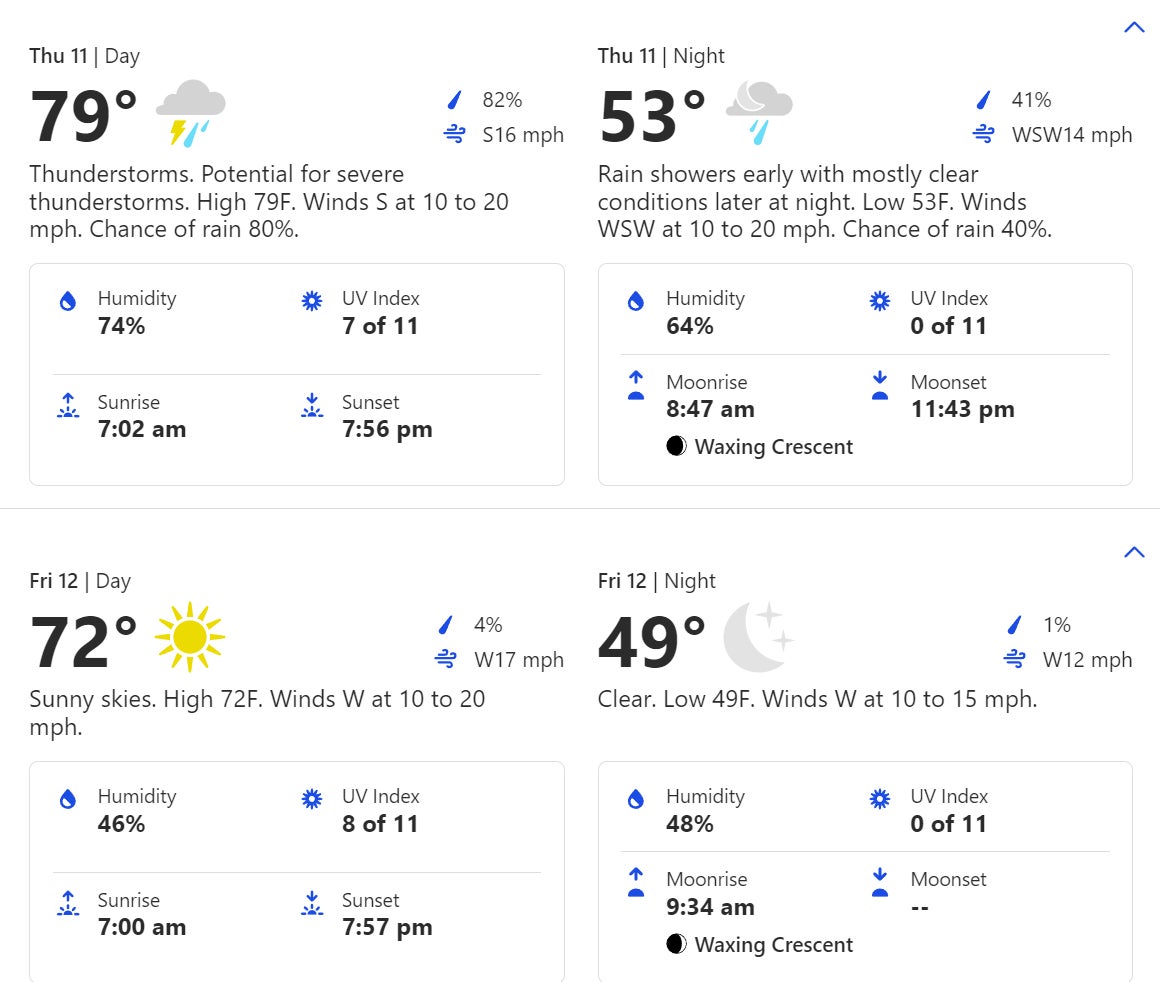The width and height of the screenshot is (1160, 982).
Task: Click Friday night Waxing Crescent label
Action: point(773,944)
